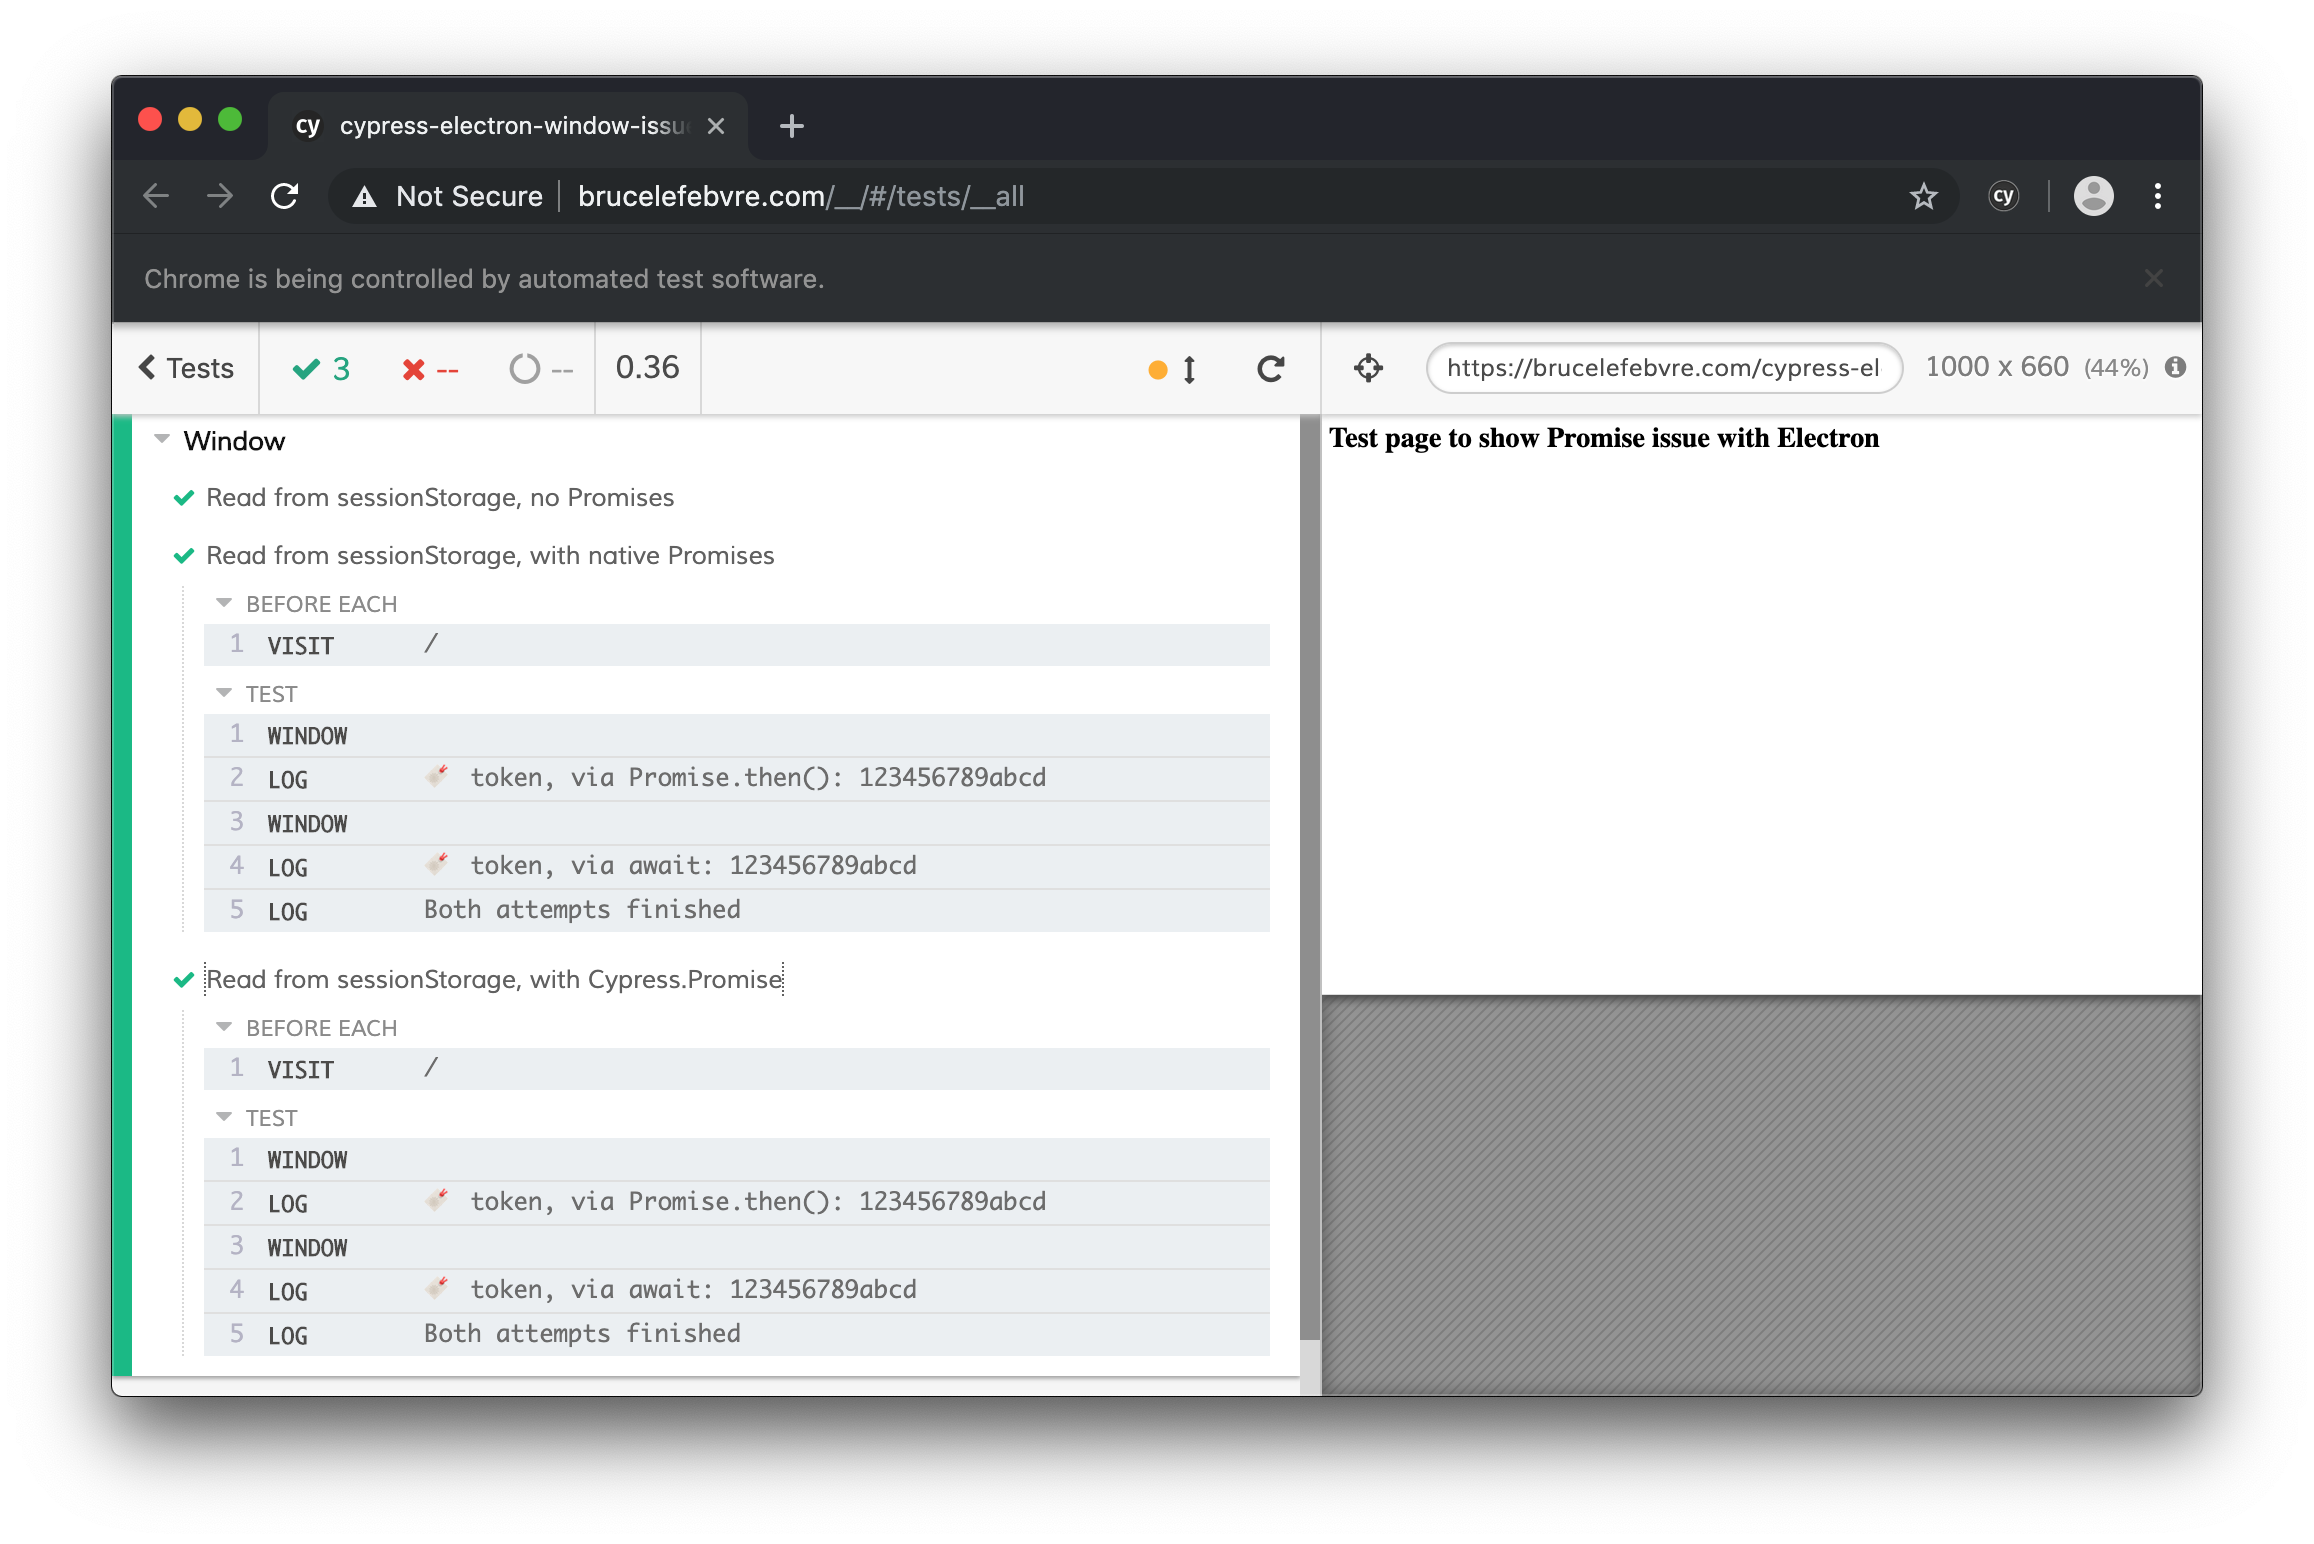Click the Not Secure warning indicator
The height and width of the screenshot is (1544, 2314).
tap(449, 197)
